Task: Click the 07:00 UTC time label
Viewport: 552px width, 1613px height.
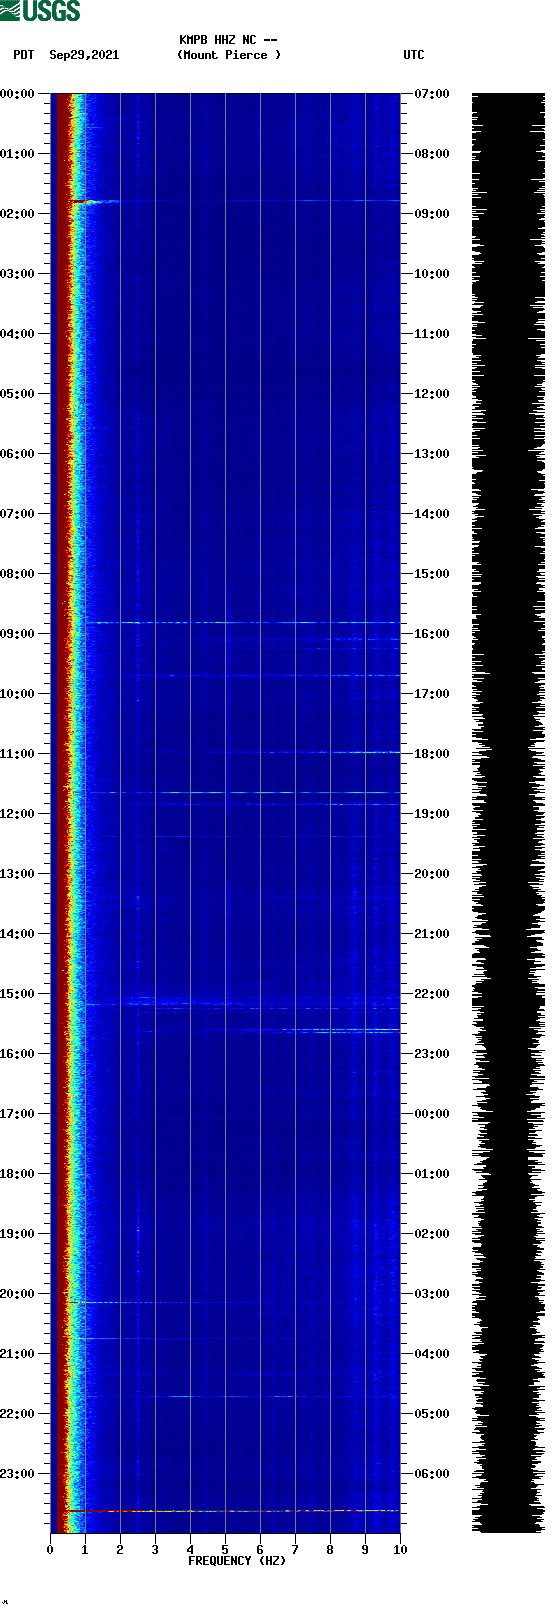Action: (x=432, y=94)
